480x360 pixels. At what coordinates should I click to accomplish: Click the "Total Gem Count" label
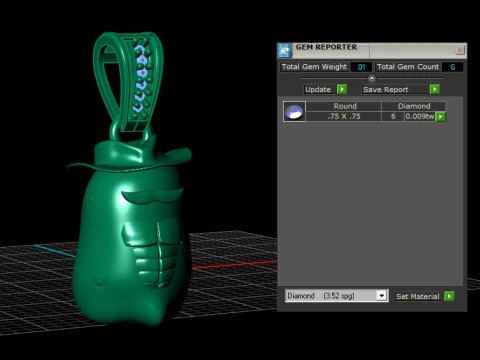click(408, 67)
